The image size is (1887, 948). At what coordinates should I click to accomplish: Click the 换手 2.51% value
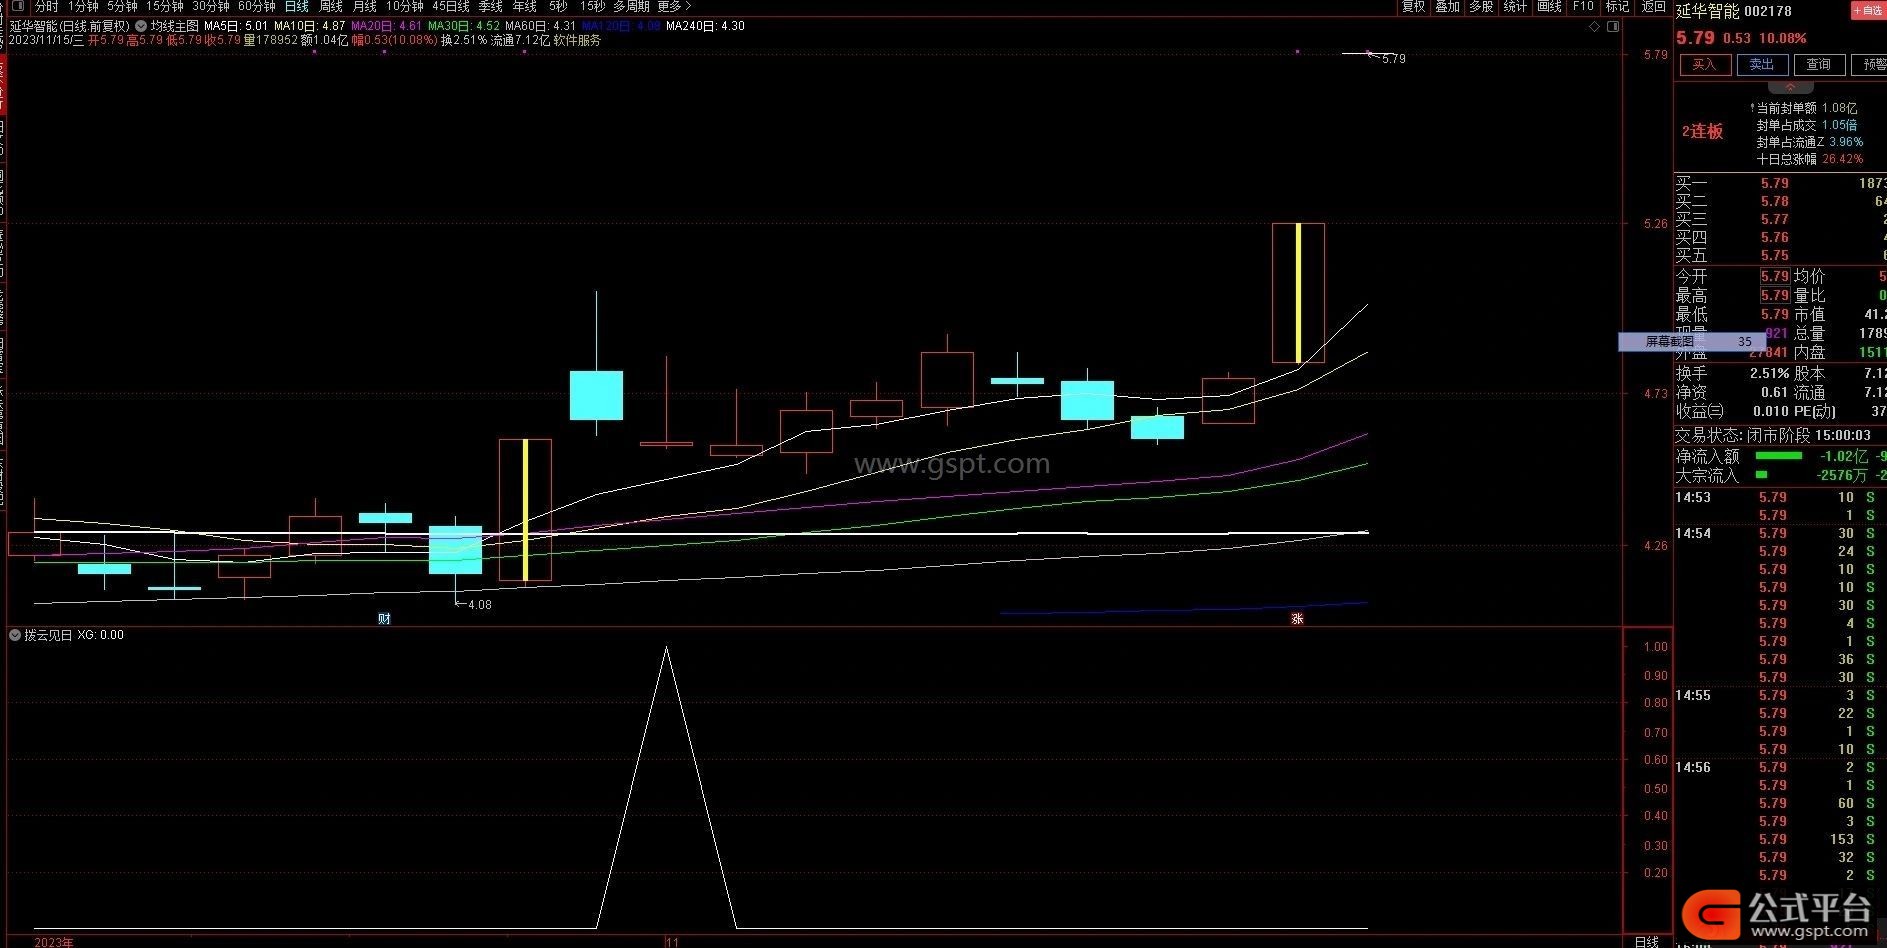tap(1768, 373)
